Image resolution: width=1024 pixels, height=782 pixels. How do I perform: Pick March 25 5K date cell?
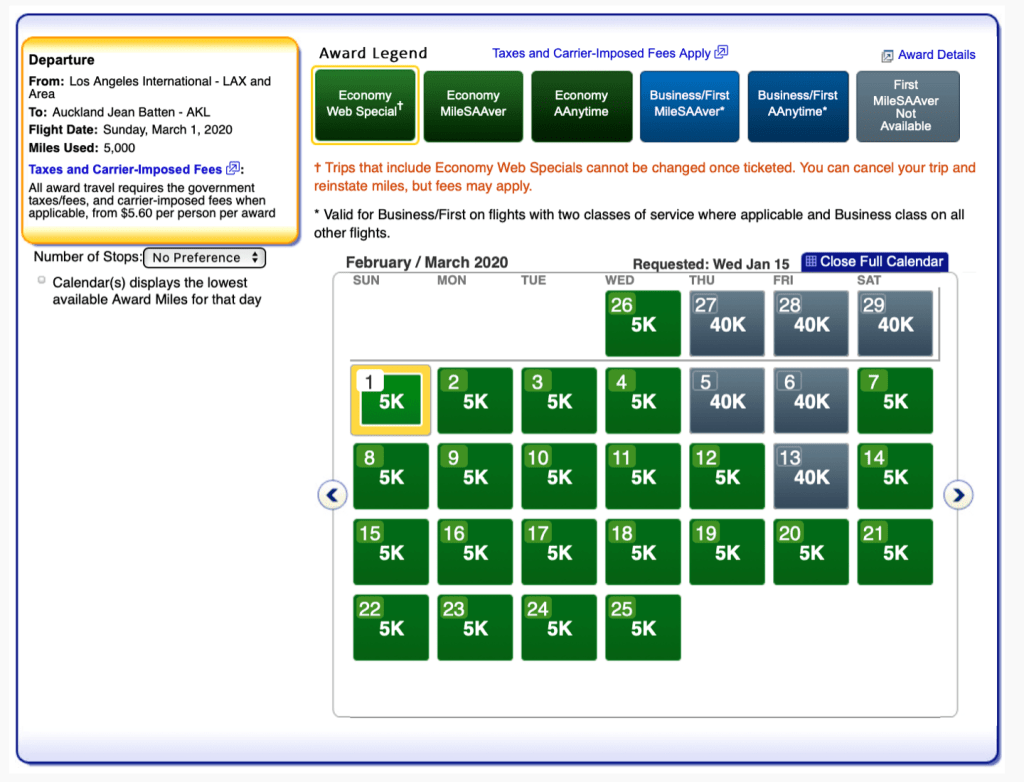643,628
